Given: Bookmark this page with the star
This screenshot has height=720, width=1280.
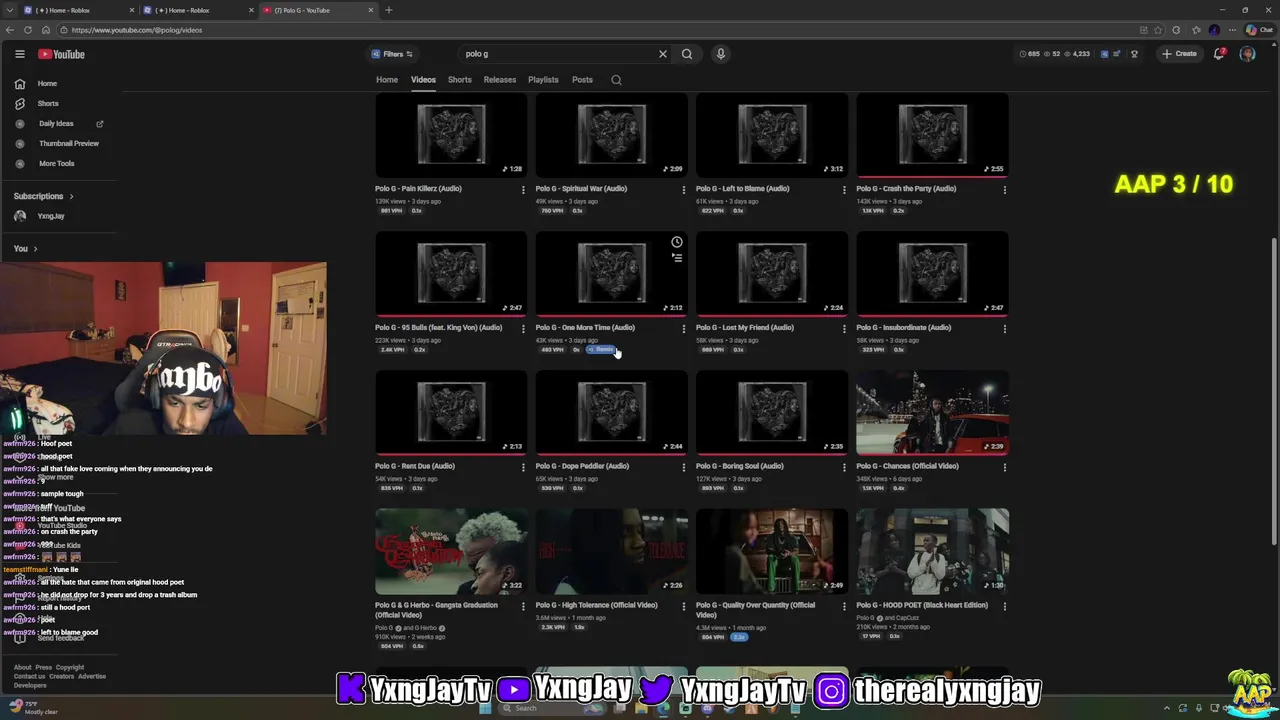Looking at the screenshot, I should (x=1159, y=30).
